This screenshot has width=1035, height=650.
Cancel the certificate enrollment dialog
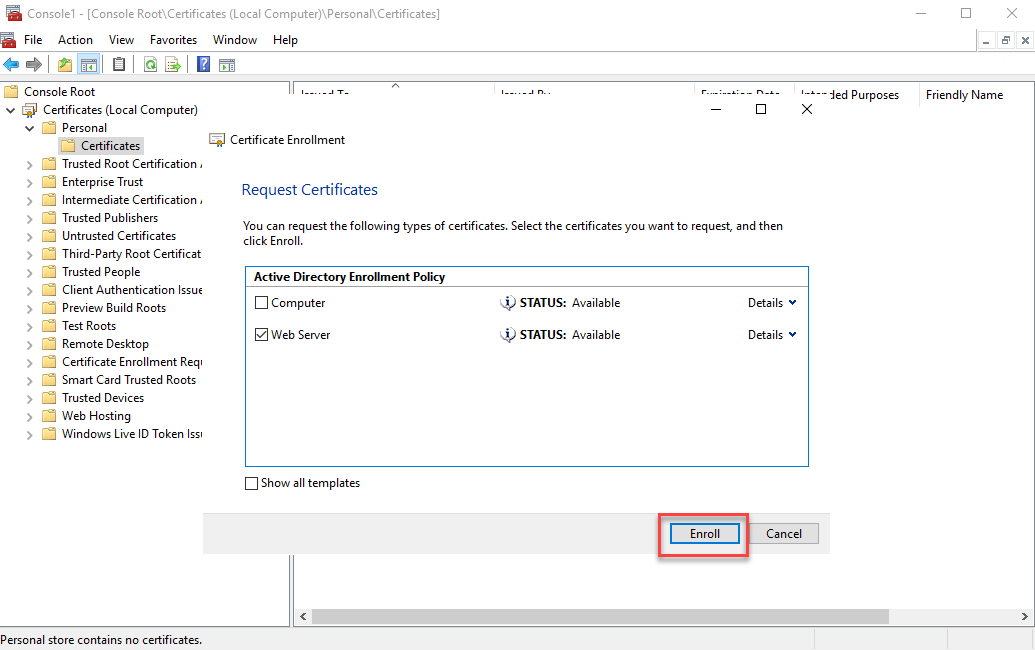pyautogui.click(x=783, y=534)
